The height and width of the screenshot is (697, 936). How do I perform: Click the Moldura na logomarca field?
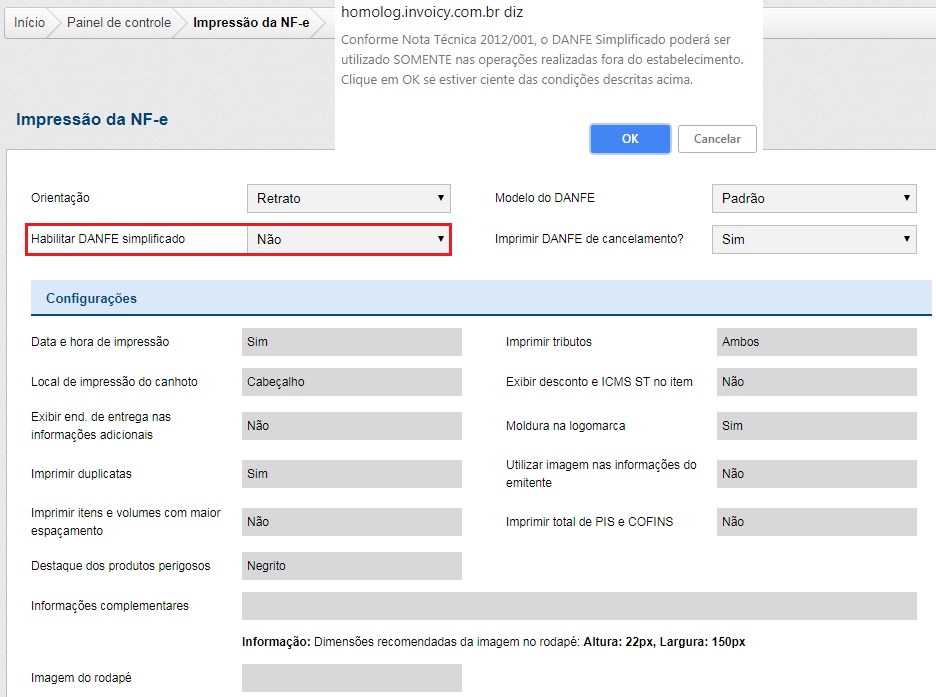(x=816, y=426)
